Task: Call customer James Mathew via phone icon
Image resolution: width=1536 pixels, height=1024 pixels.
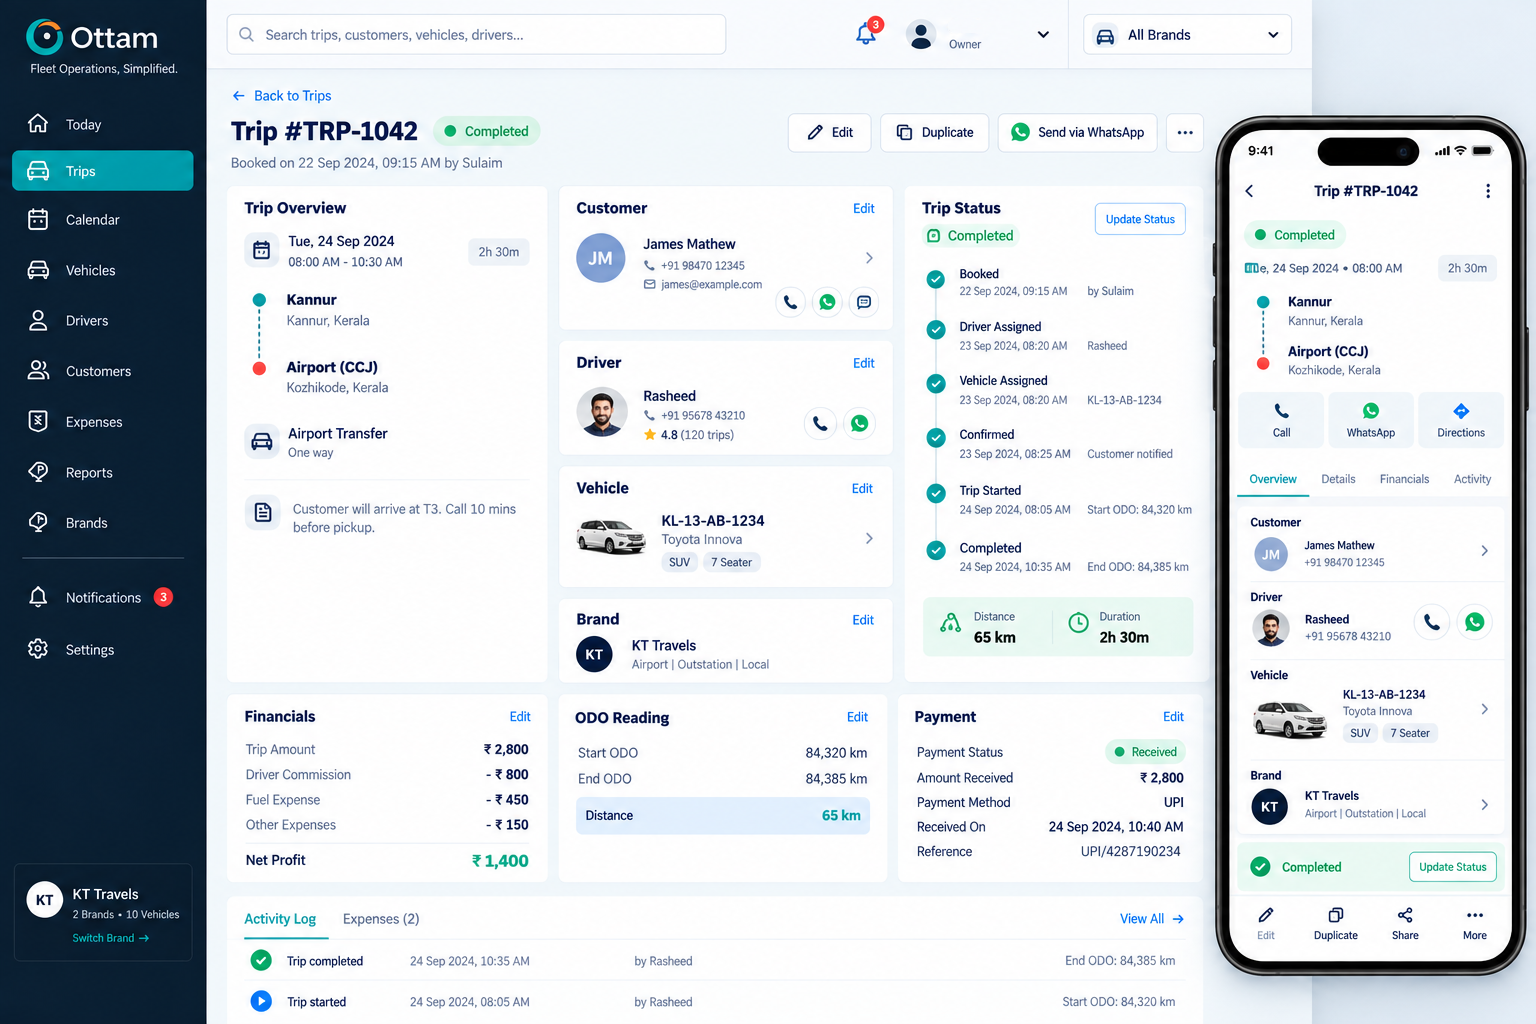Action: [790, 302]
